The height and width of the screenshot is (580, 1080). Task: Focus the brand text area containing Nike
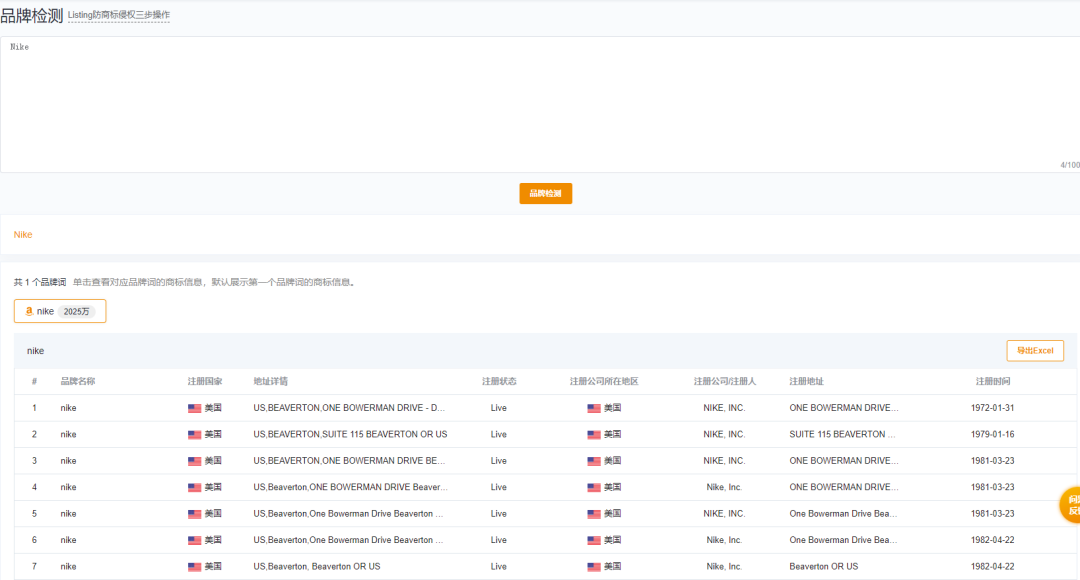coord(540,104)
